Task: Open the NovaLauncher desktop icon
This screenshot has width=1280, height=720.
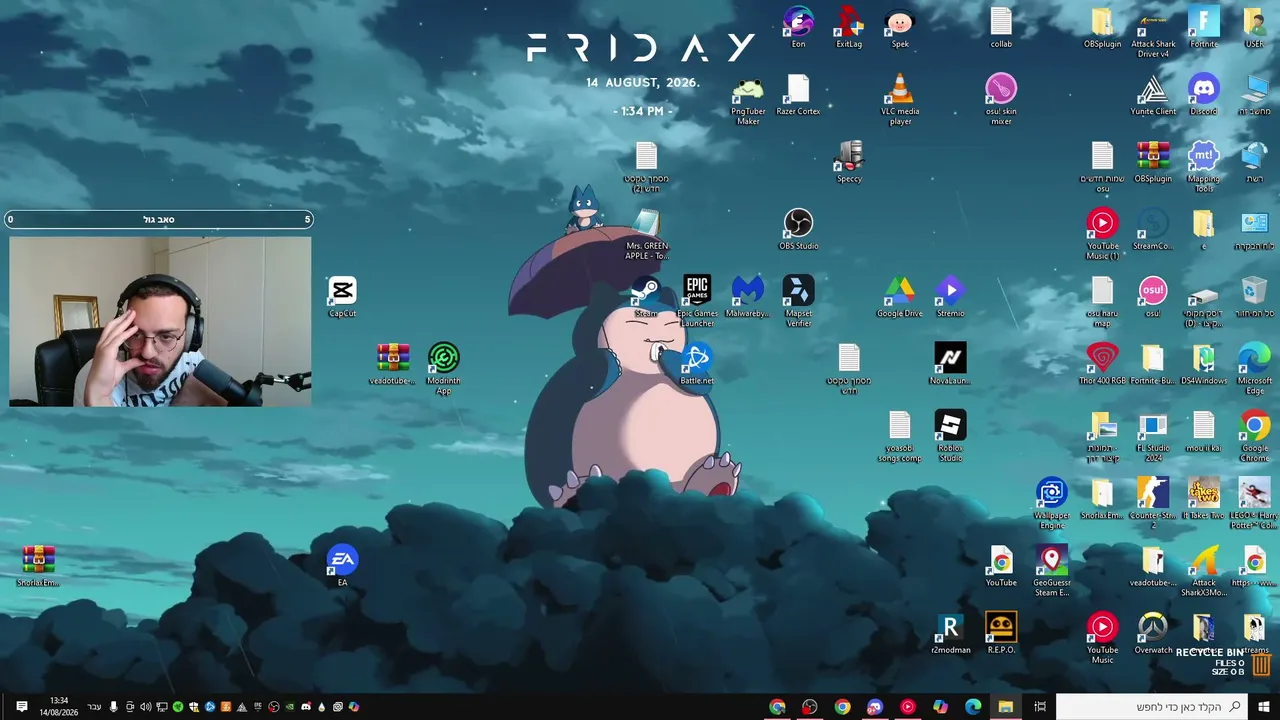Action: point(950,364)
